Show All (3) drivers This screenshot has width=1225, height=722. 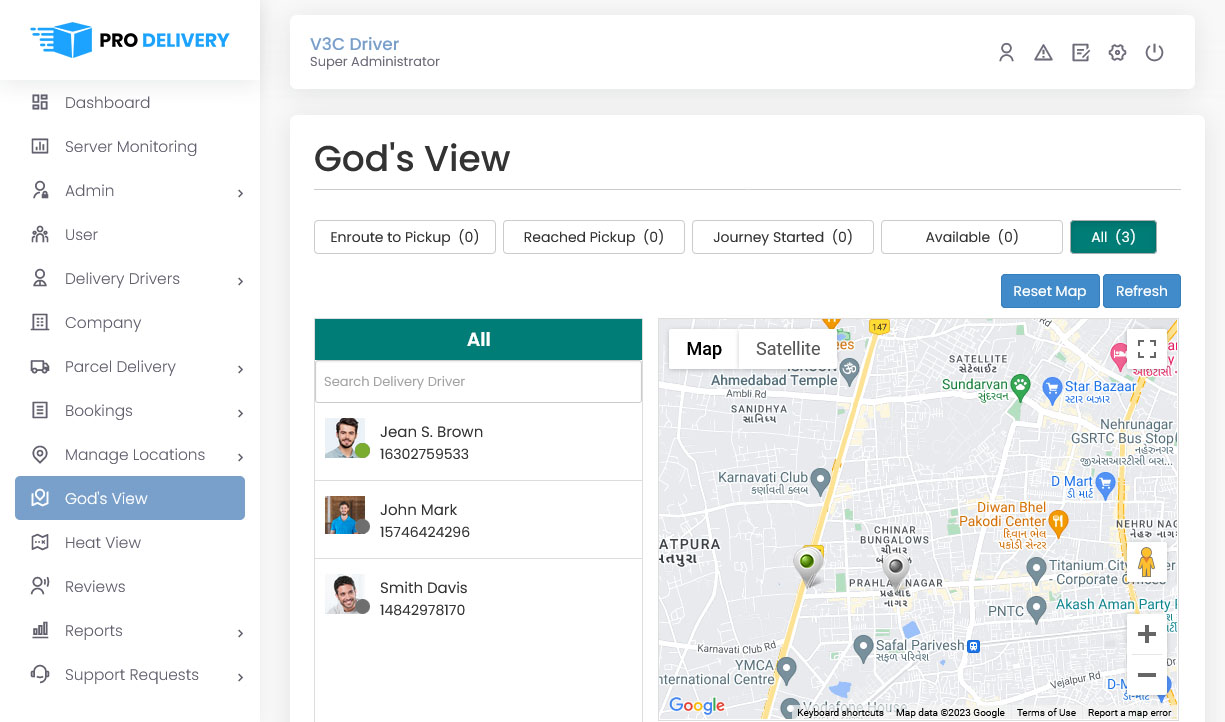[x=1113, y=237]
